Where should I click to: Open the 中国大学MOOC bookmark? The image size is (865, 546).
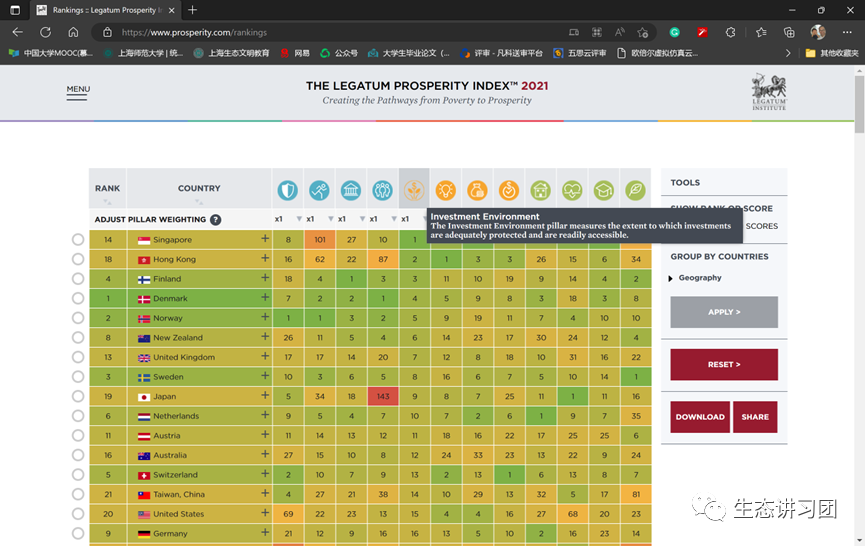coord(51,53)
